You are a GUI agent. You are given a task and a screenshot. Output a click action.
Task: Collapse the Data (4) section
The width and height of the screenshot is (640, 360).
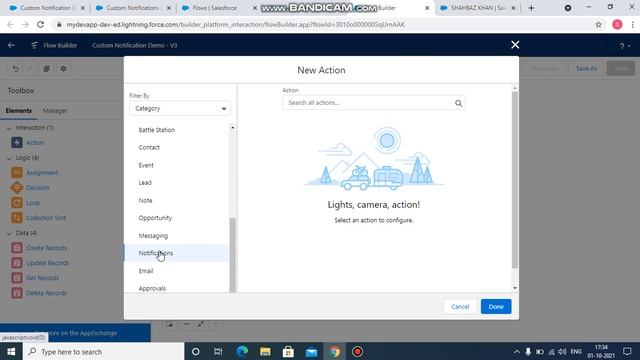9,233
